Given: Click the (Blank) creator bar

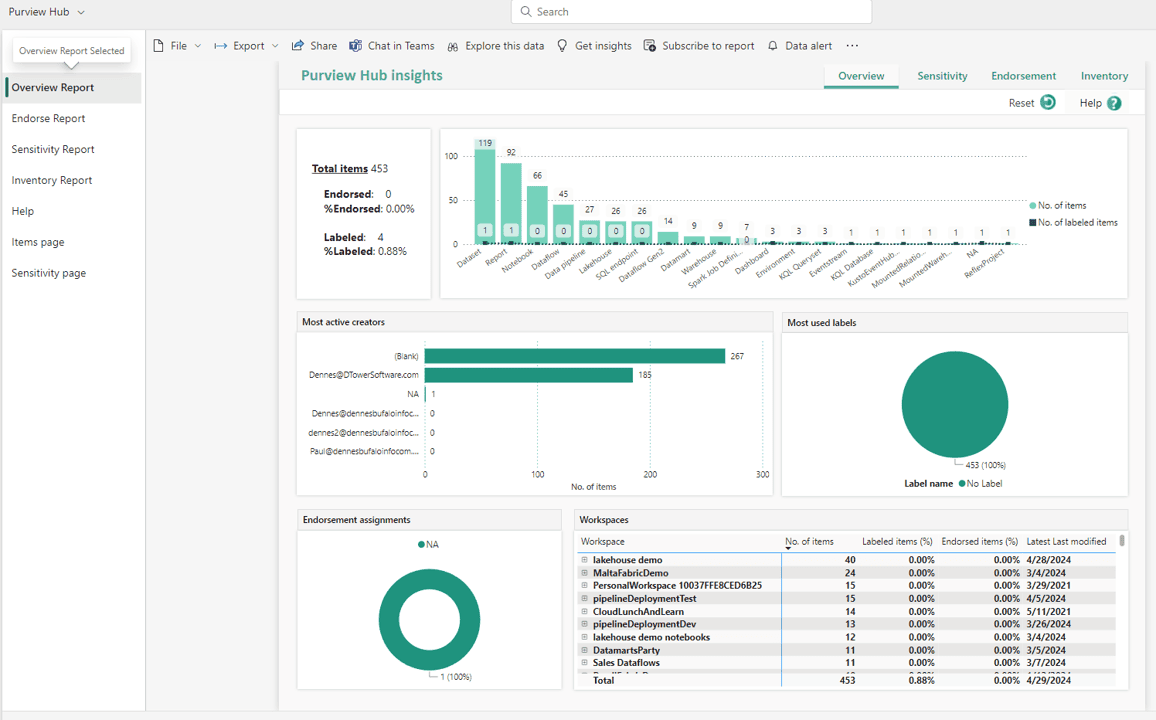Looking at the screenshot, I should pyautogui.click(x=575, y=356).
